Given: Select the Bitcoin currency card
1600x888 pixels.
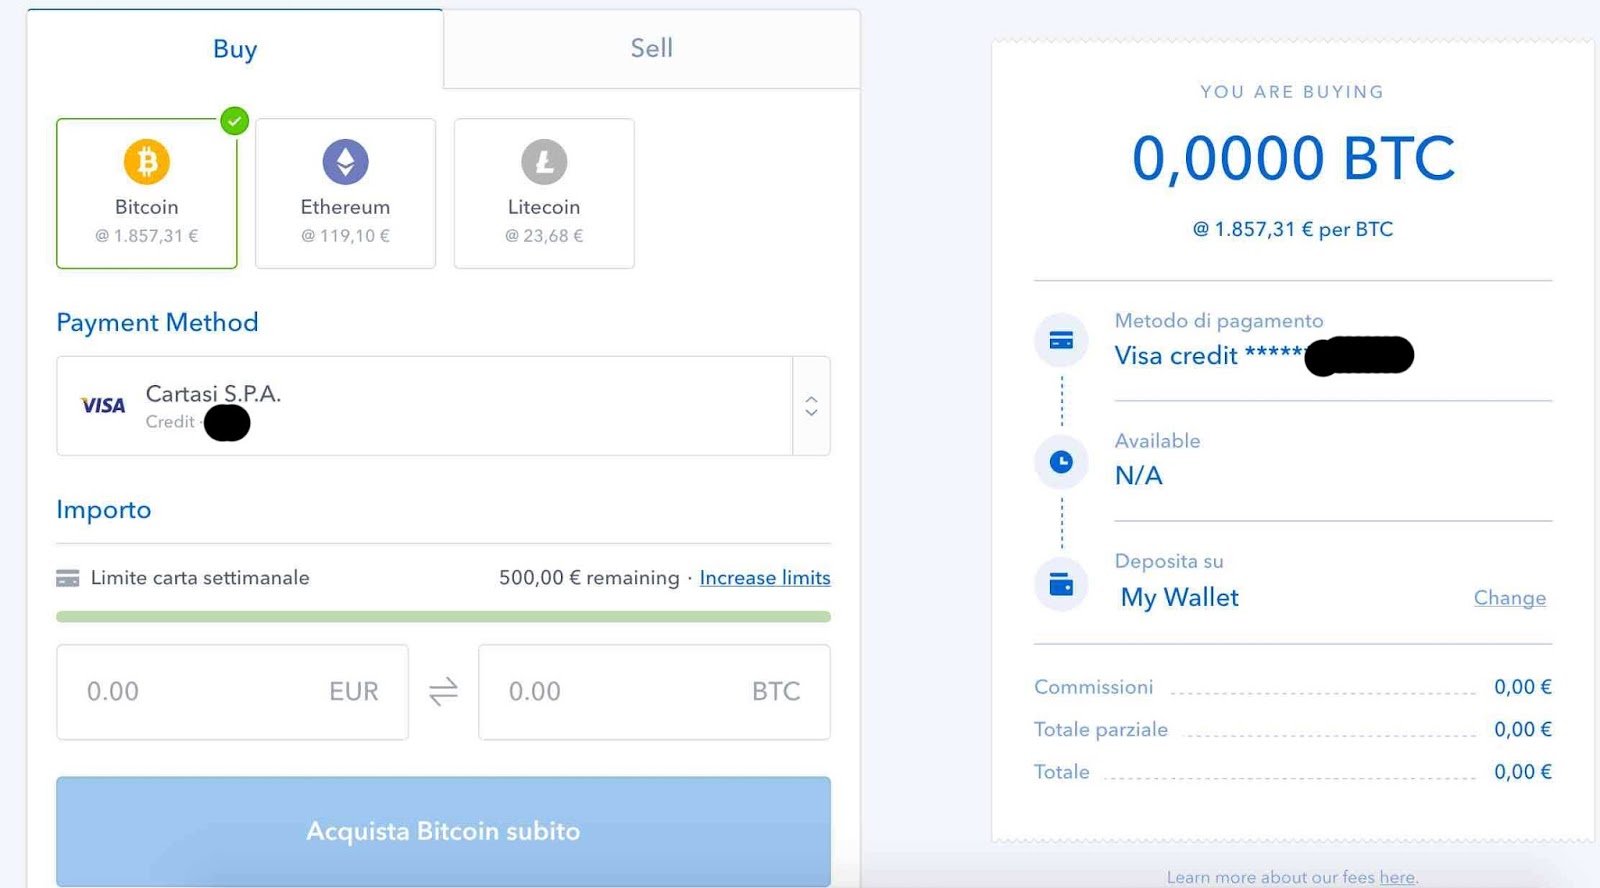Looking at the screenshot, I should (x=147, y=193).
